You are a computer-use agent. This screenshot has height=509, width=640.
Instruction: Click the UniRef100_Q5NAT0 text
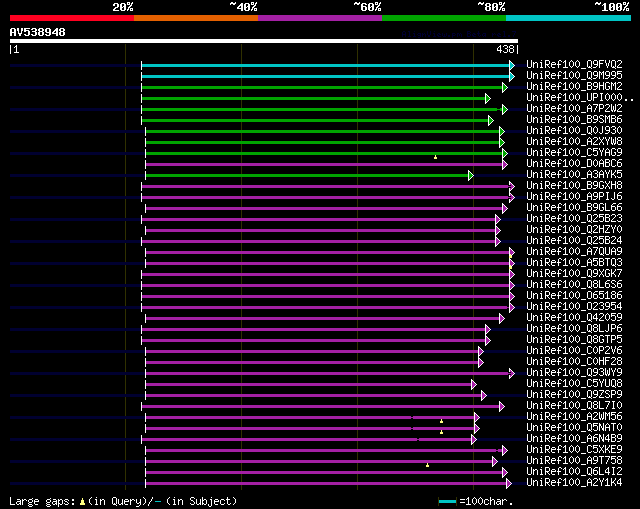pos(574,428)
